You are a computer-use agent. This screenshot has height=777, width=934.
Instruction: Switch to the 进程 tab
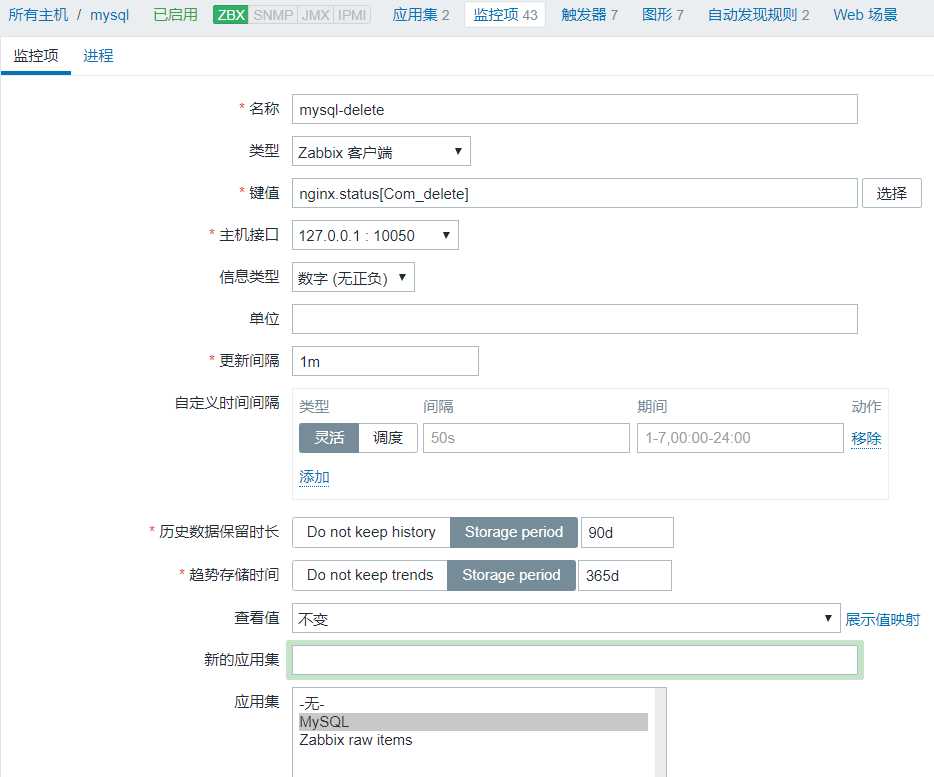[x=98, y=56]
